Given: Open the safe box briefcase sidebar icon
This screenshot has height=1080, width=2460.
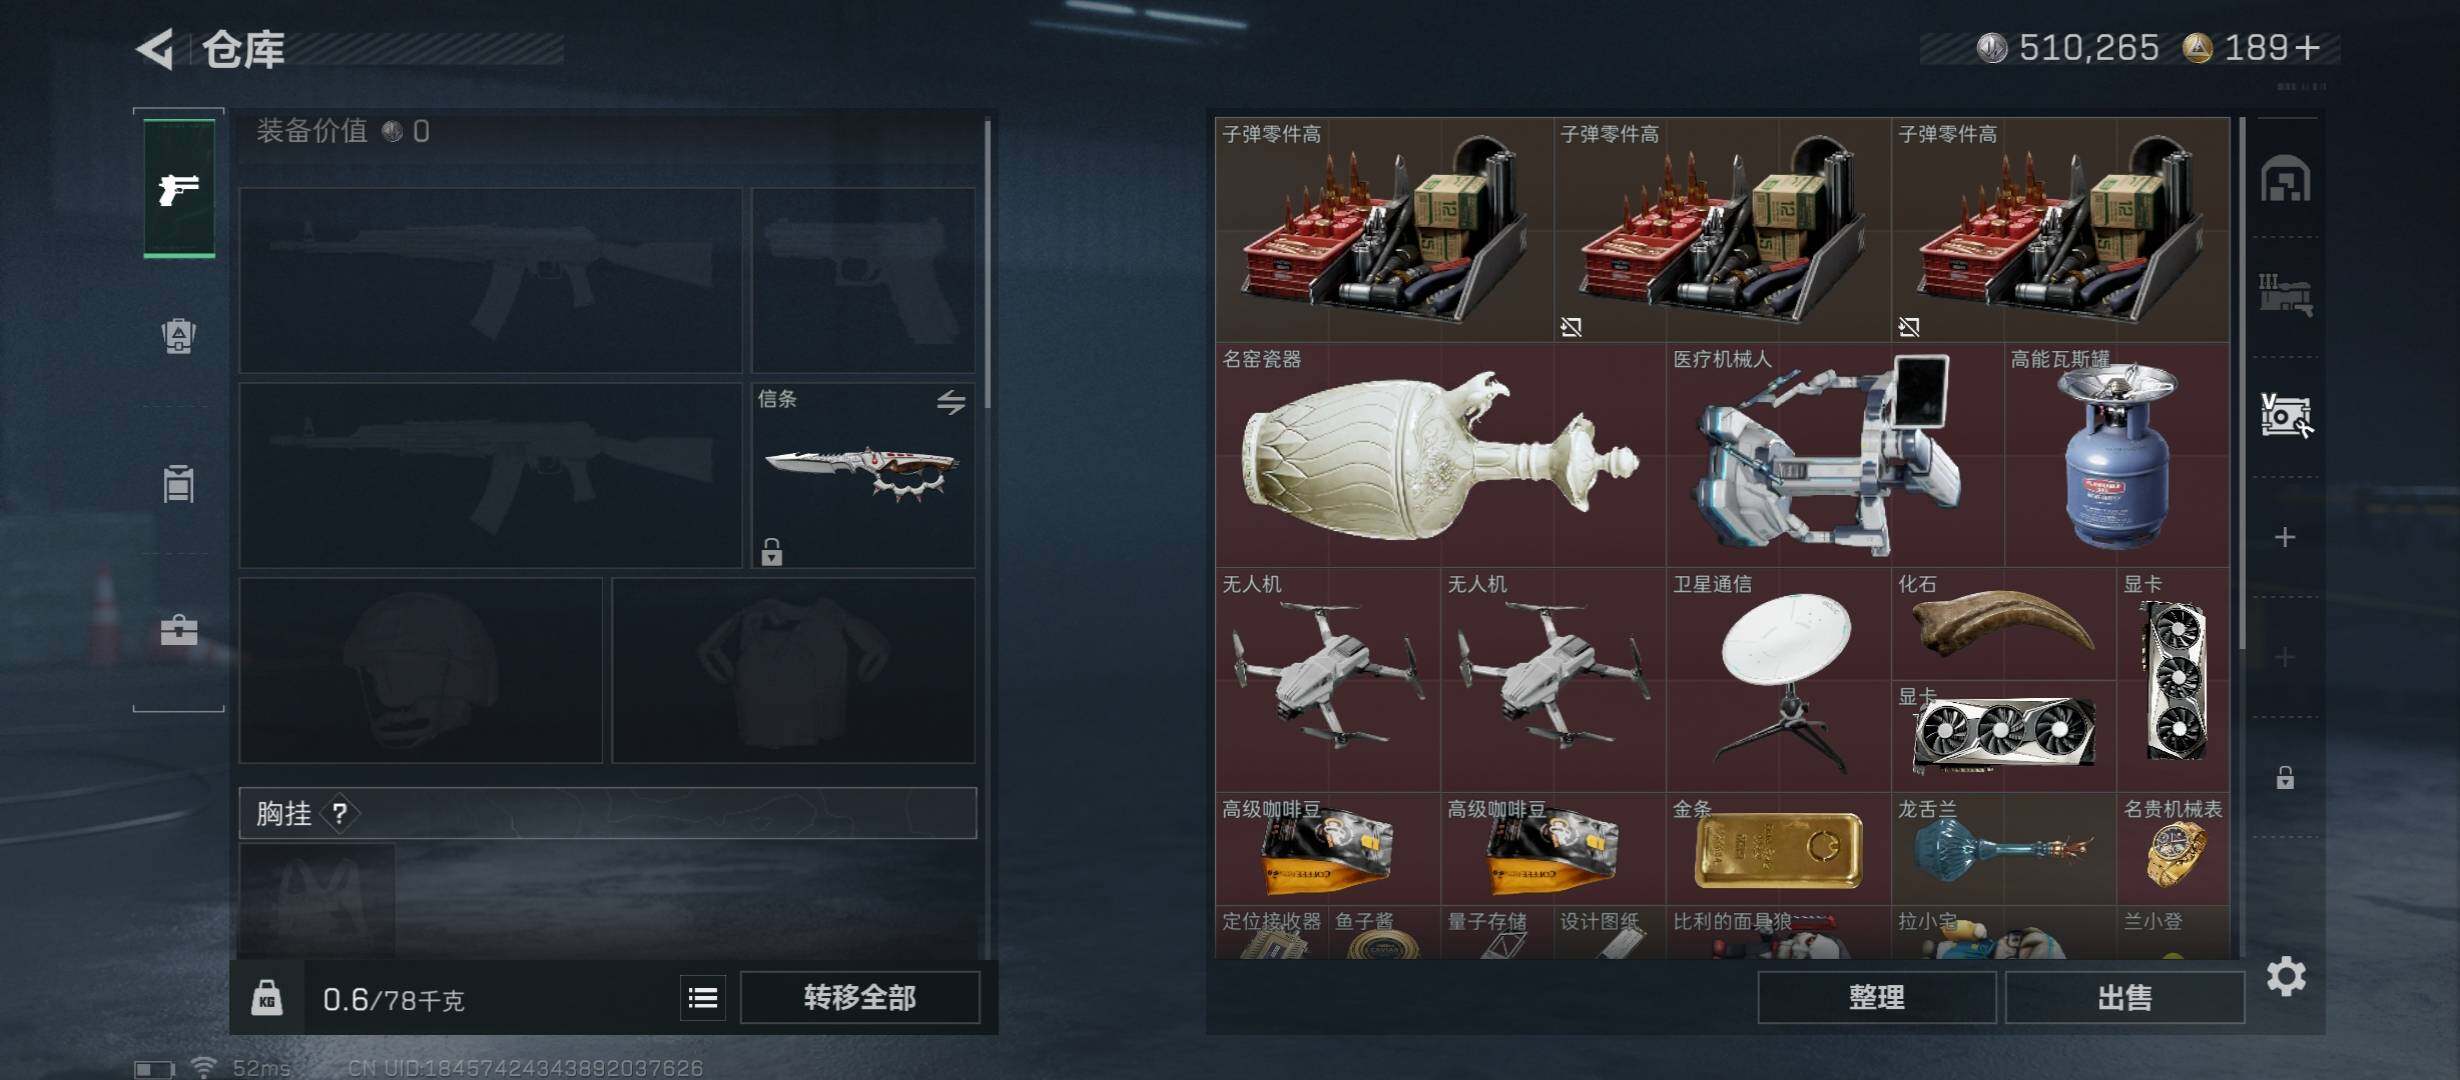Looking at the screenshot, I should click(x=179, y=630).
